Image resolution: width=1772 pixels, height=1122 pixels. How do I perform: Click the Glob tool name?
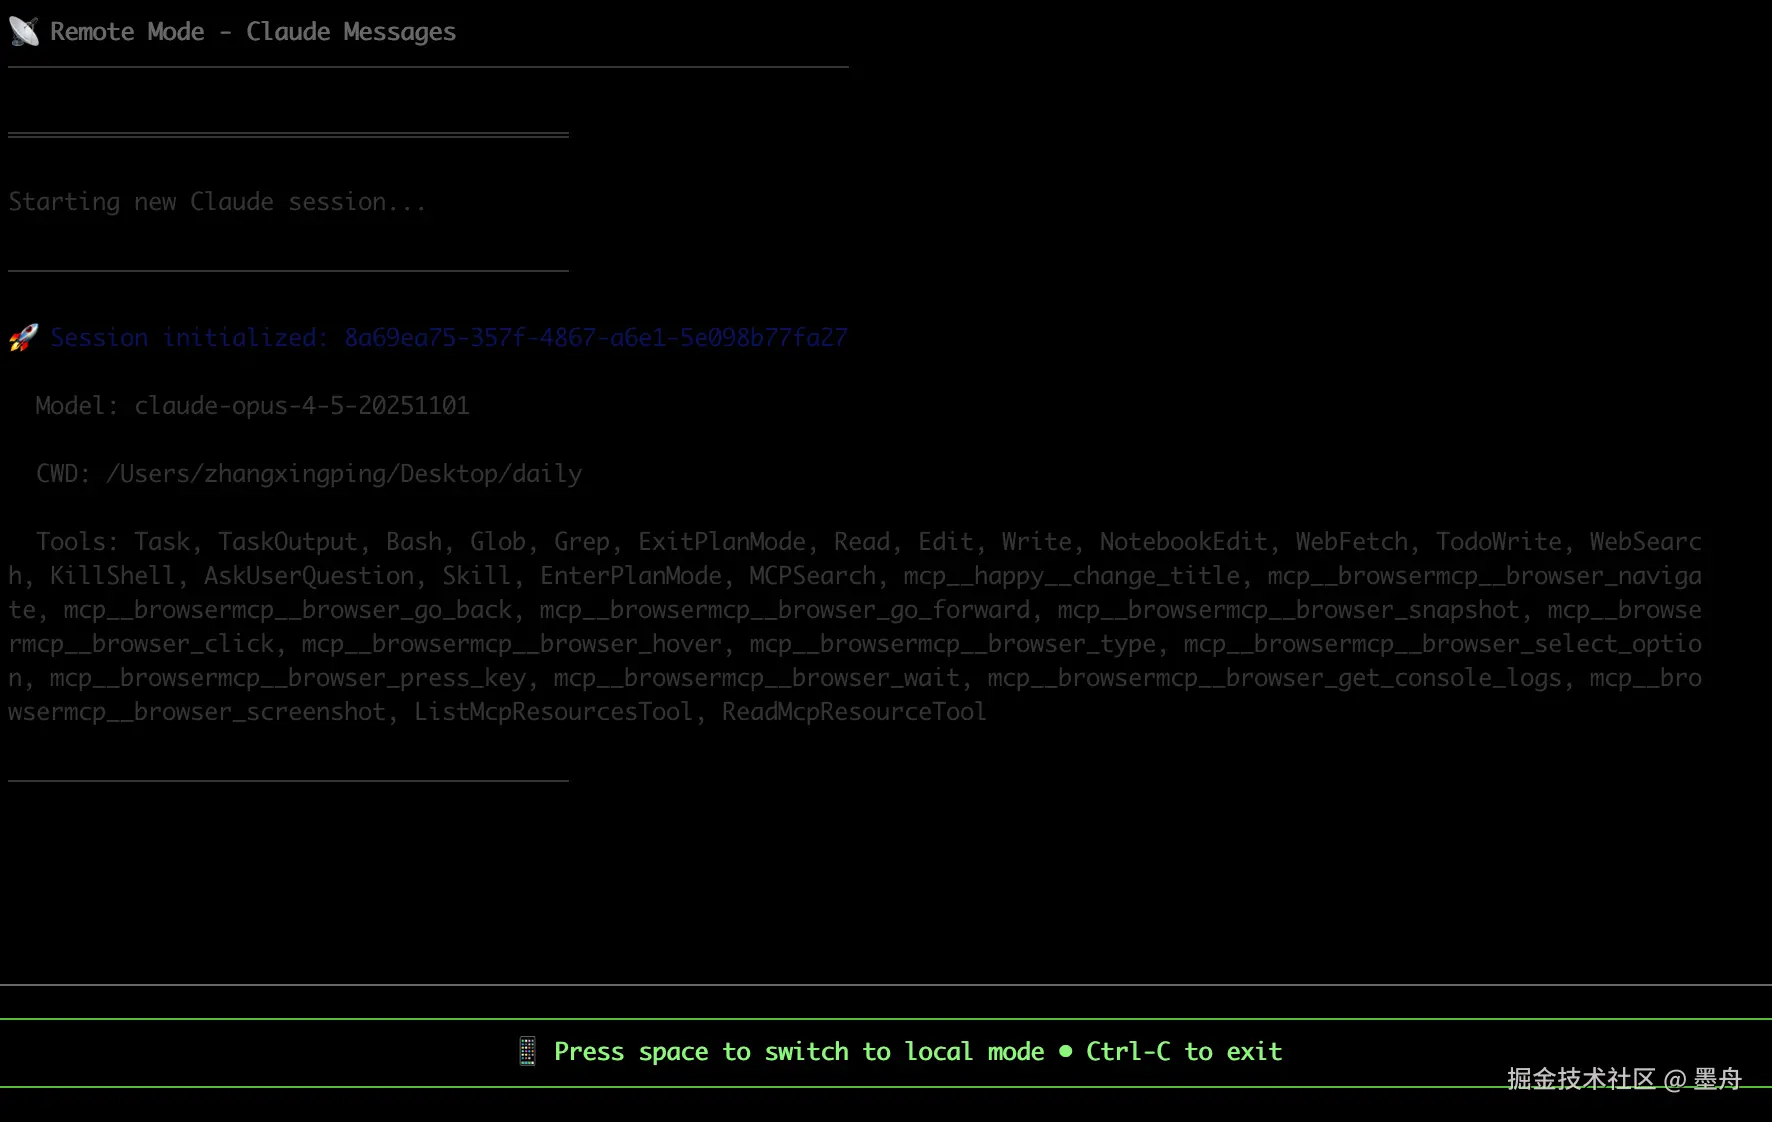point(498,542)
